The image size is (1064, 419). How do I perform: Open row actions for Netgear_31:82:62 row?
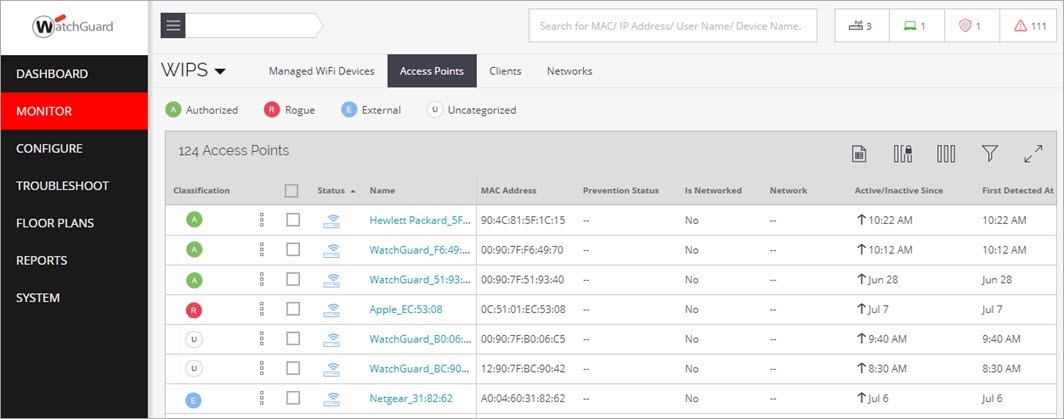coord(261,398)
